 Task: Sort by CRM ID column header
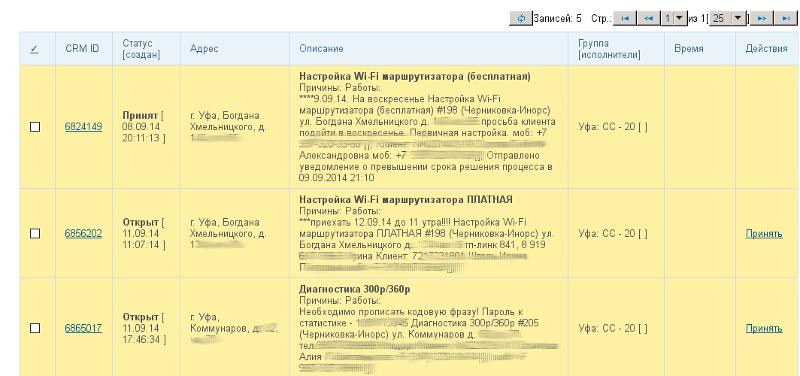82,49
